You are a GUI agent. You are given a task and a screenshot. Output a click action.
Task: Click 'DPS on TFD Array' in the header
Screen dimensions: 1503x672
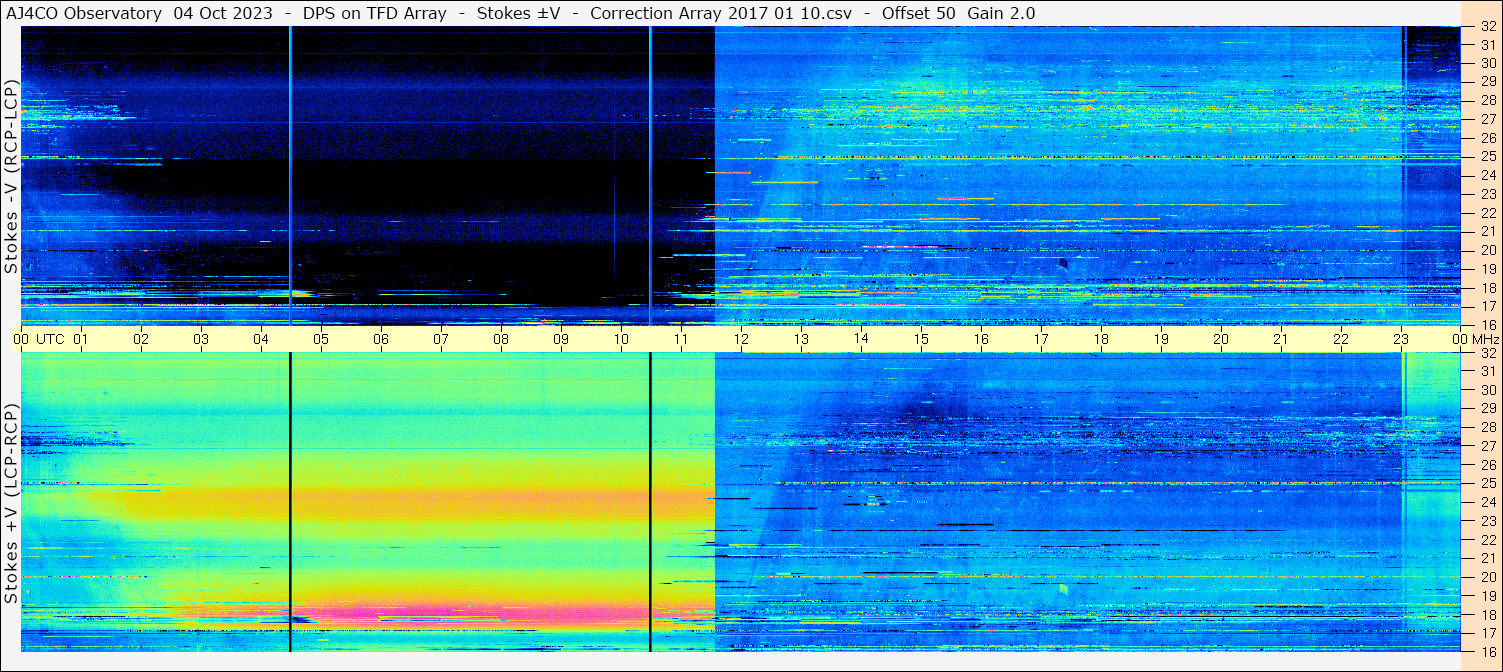[x=373, y=13]
